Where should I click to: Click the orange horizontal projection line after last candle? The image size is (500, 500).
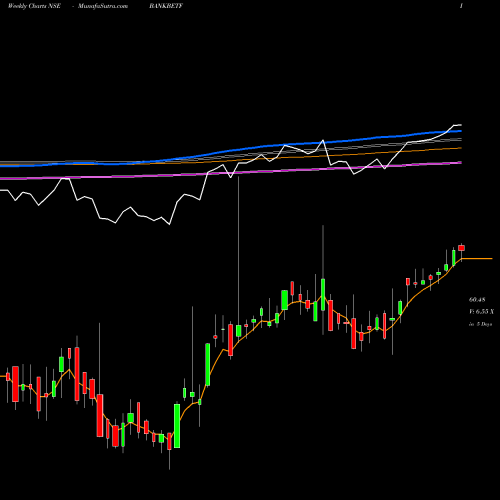pos(477,258)
